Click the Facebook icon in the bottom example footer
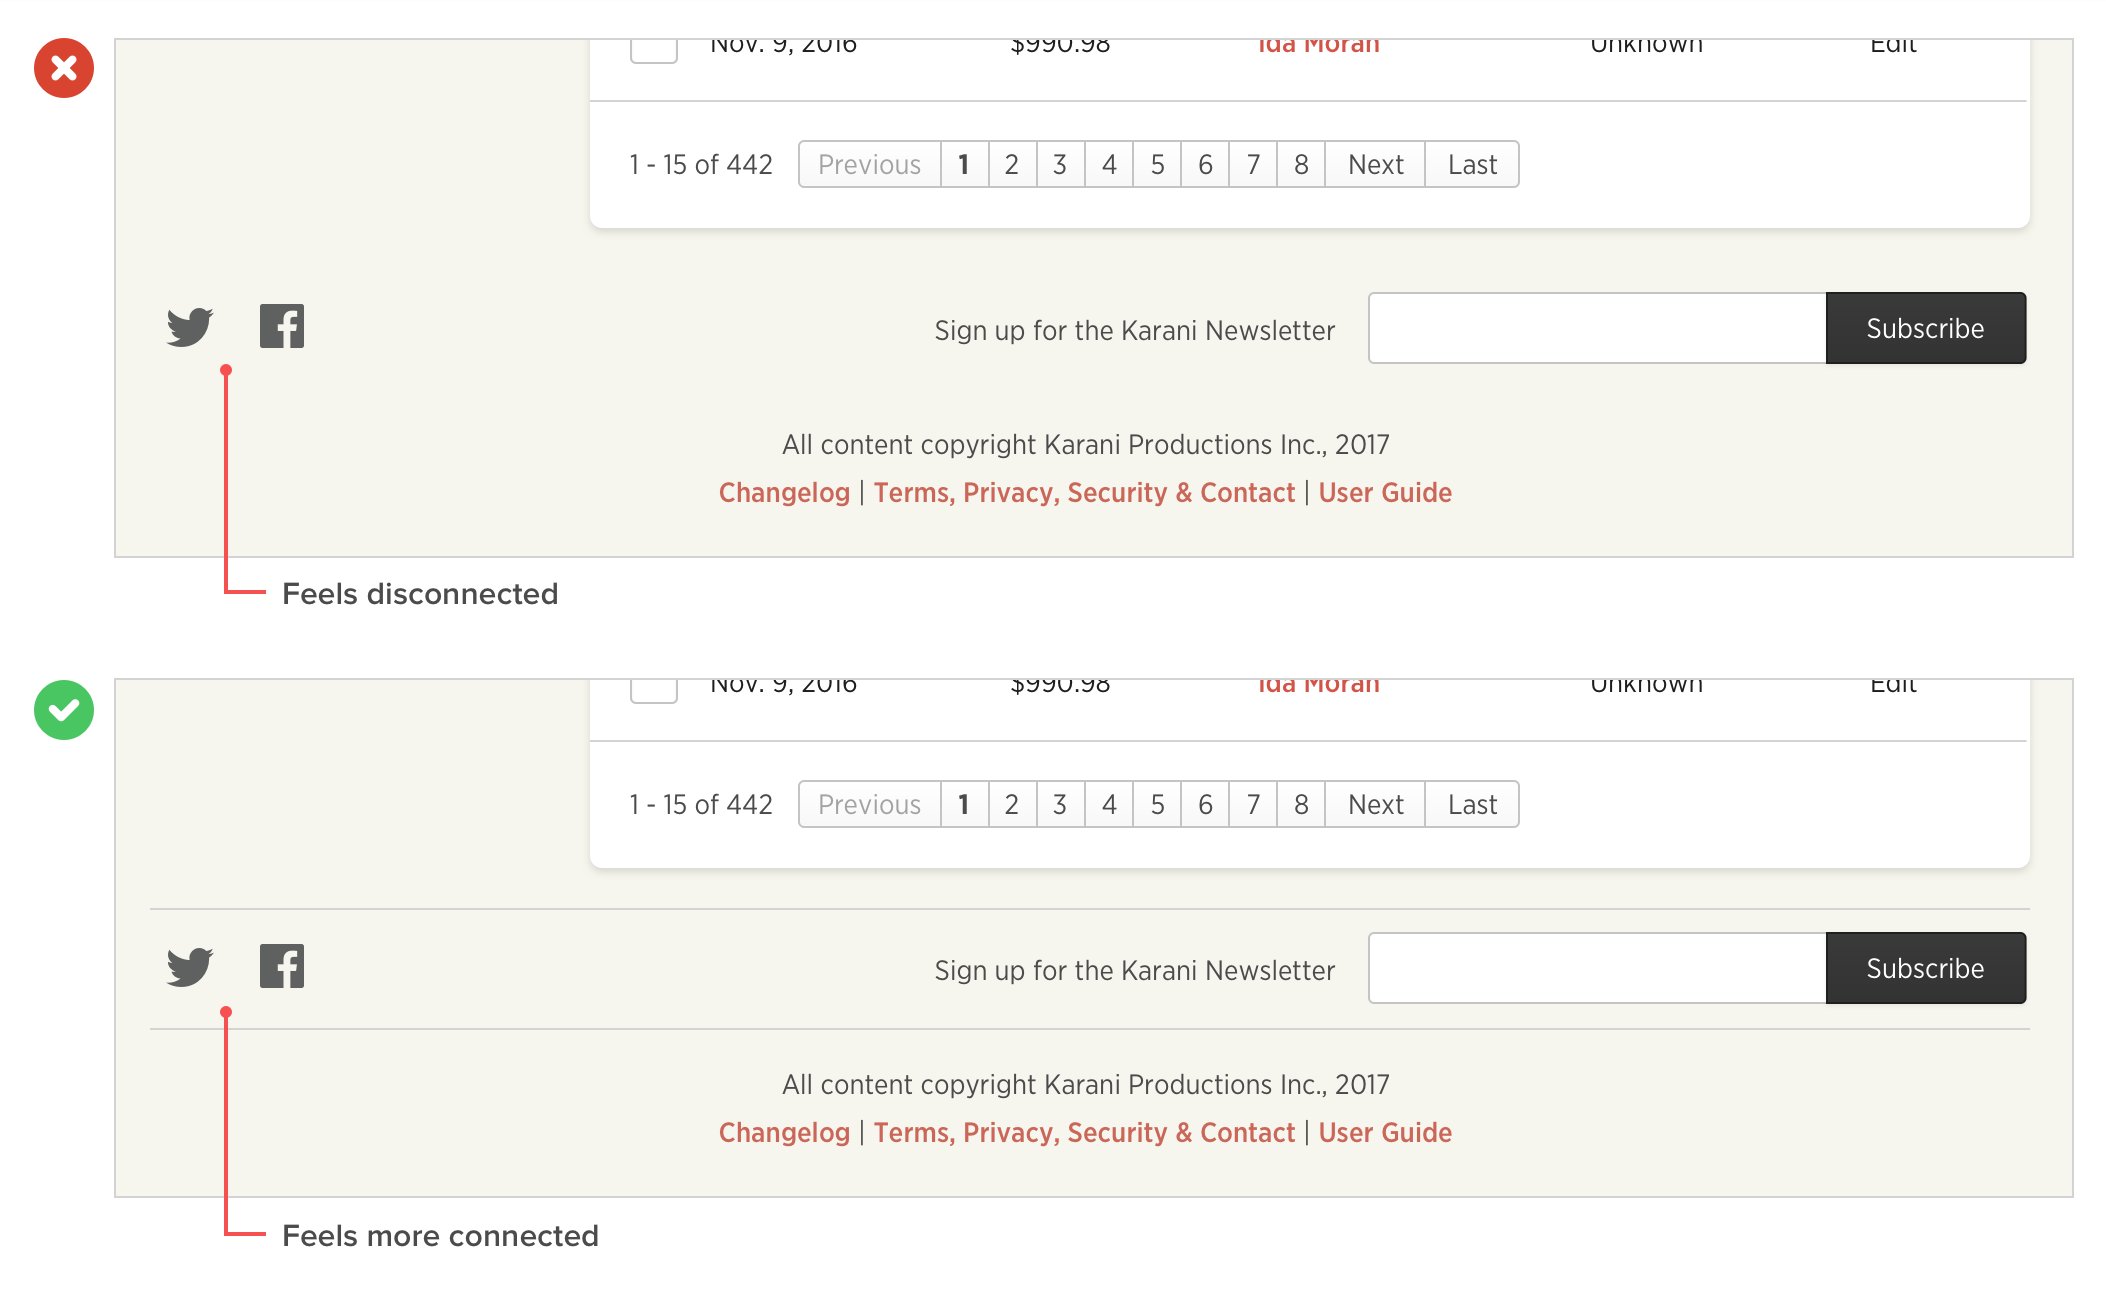The width and height of the screenshot is (2106, 1312). point(282,966)
